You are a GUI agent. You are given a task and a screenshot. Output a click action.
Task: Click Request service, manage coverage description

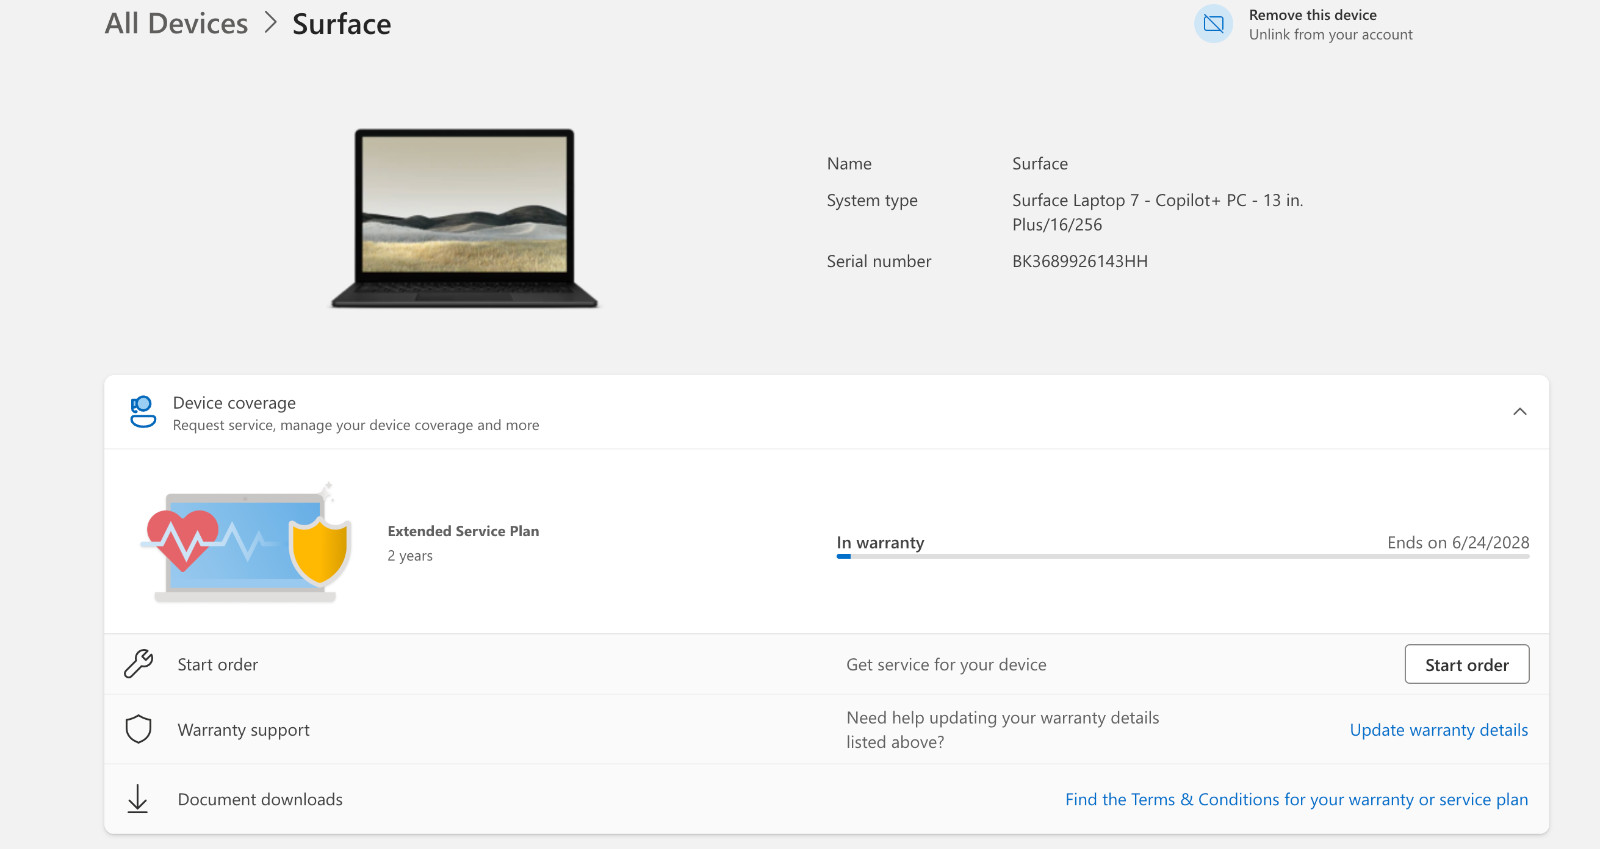coord(356,425)
